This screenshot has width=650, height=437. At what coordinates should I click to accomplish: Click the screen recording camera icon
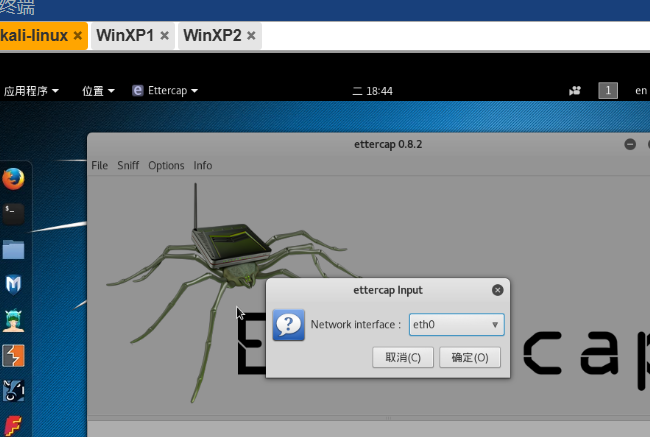575,90
